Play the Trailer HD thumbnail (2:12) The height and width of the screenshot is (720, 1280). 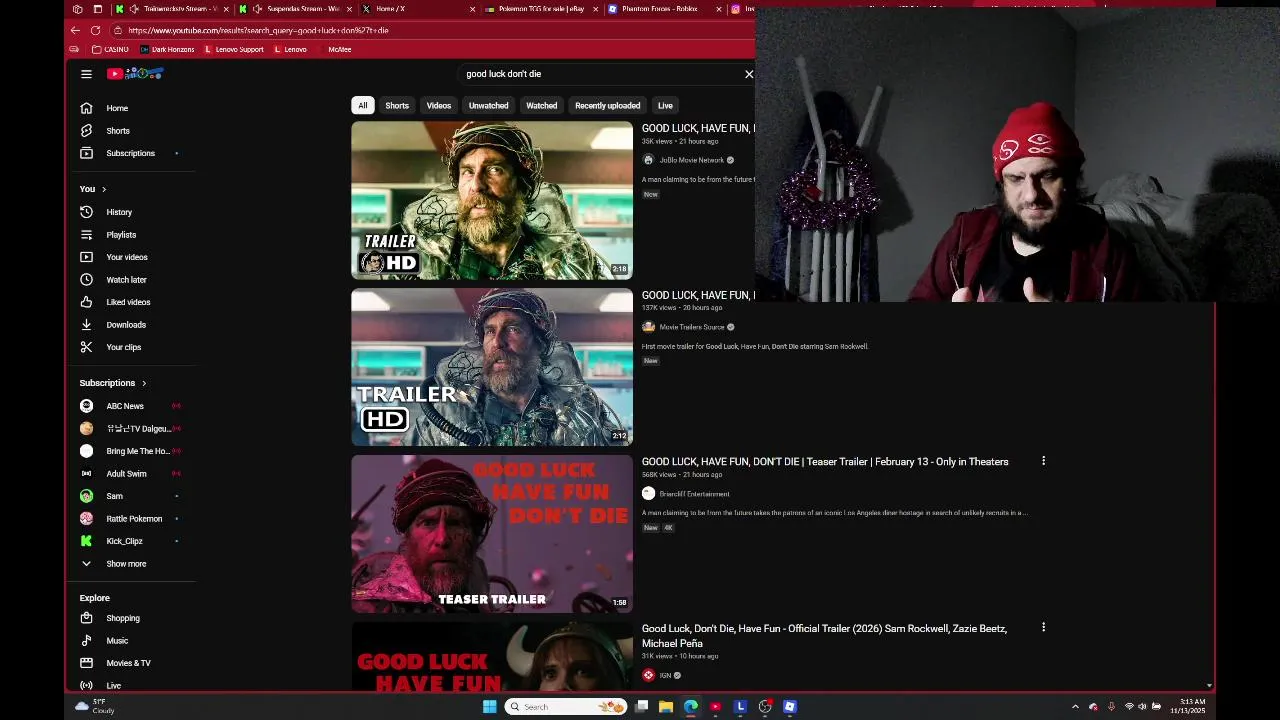(492, 367)
